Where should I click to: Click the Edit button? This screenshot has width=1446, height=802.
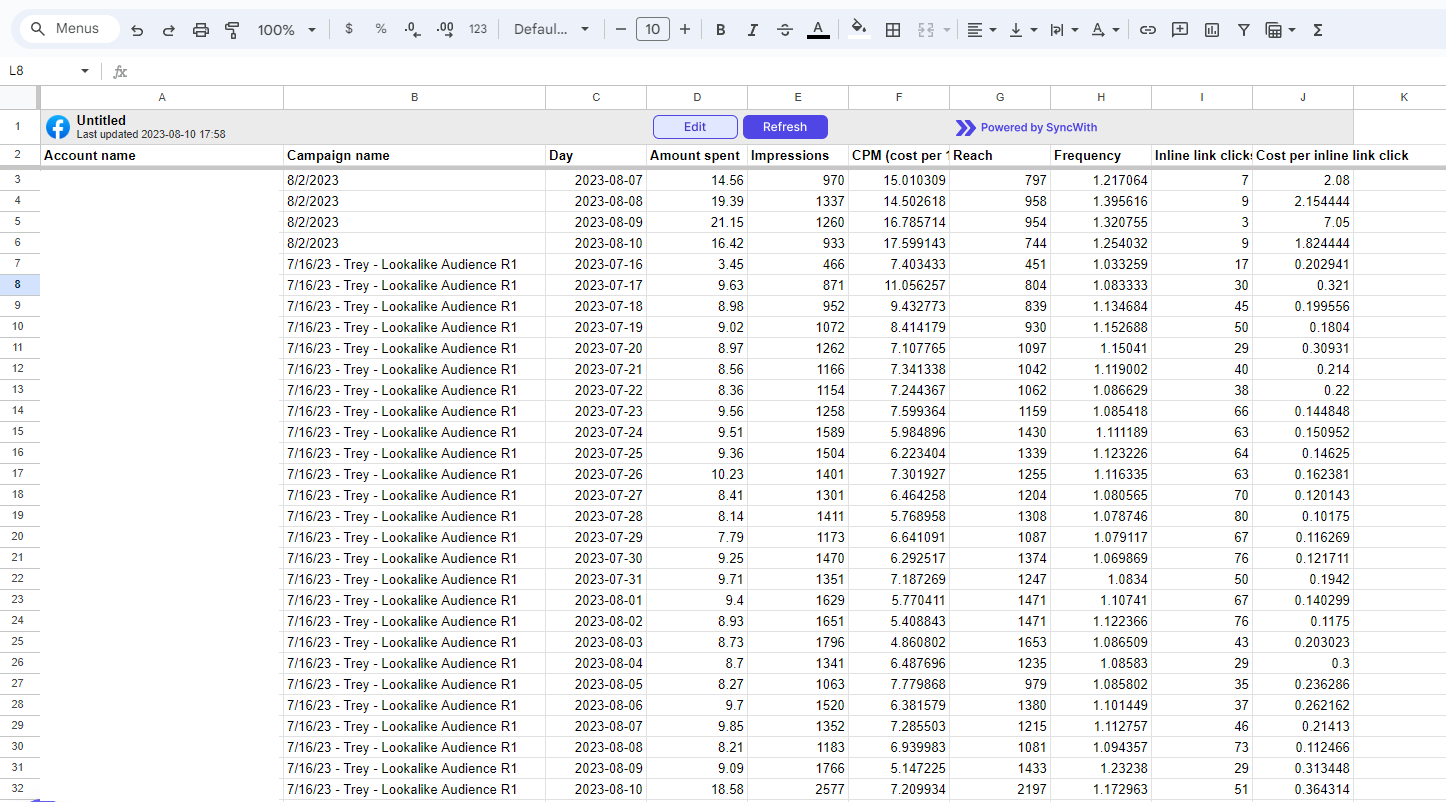point(695,127)
